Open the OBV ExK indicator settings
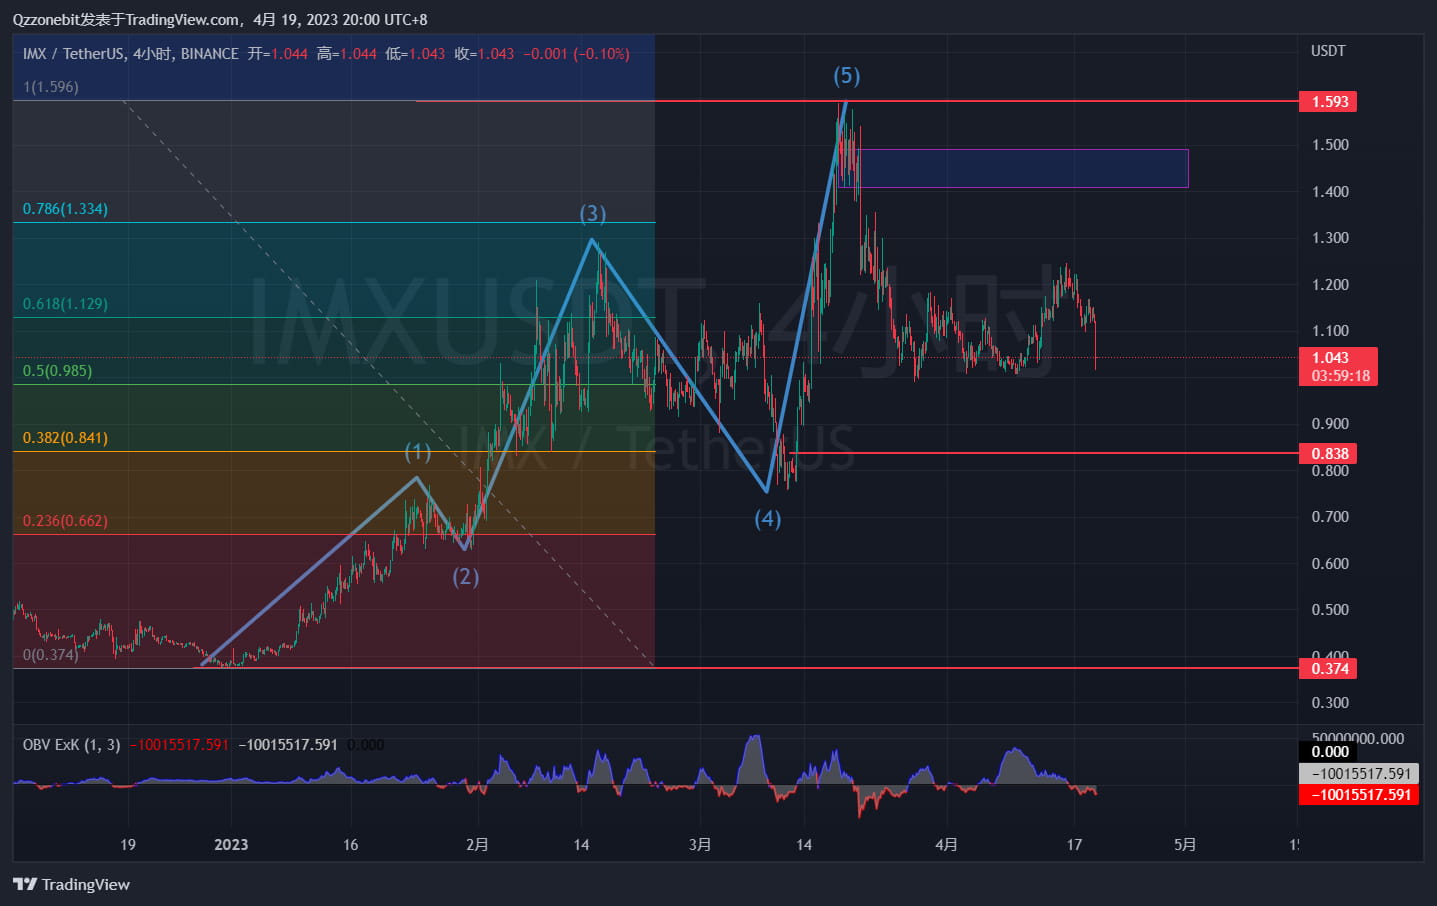 (x=70, y=744)
